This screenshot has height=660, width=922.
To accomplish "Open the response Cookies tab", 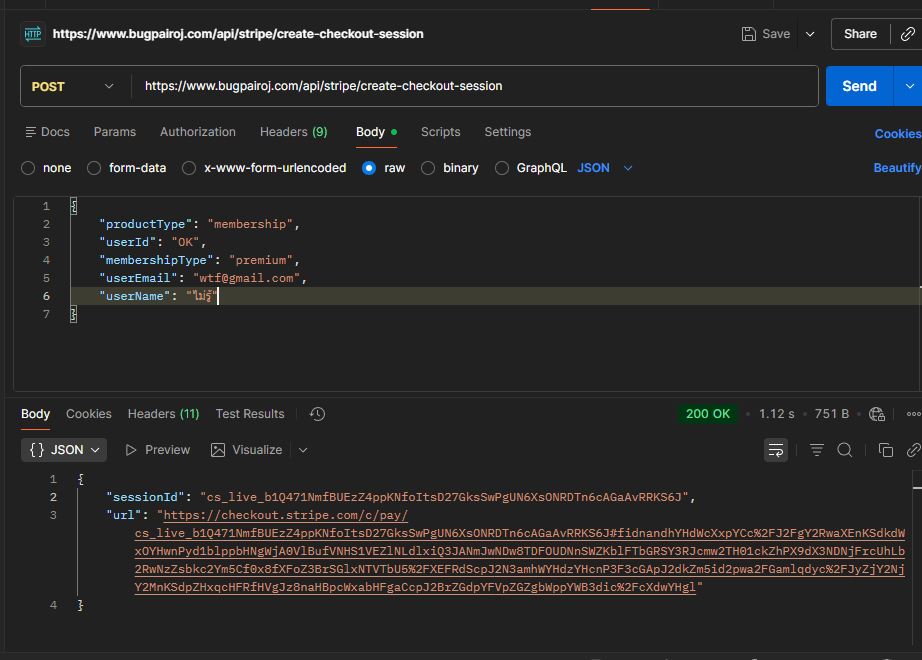I will click(x=89, y=414).
